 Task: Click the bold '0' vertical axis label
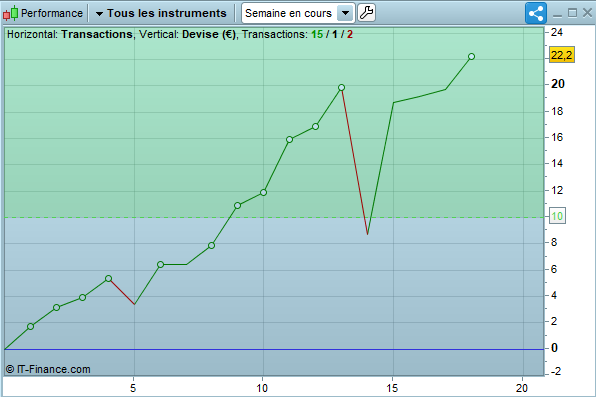[x=554, y=348]
